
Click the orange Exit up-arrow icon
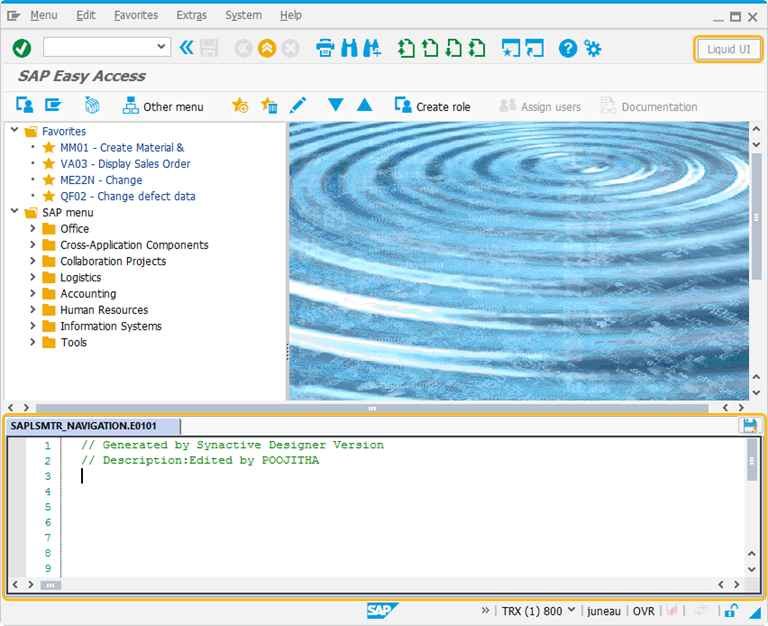(x=267, y=48)
